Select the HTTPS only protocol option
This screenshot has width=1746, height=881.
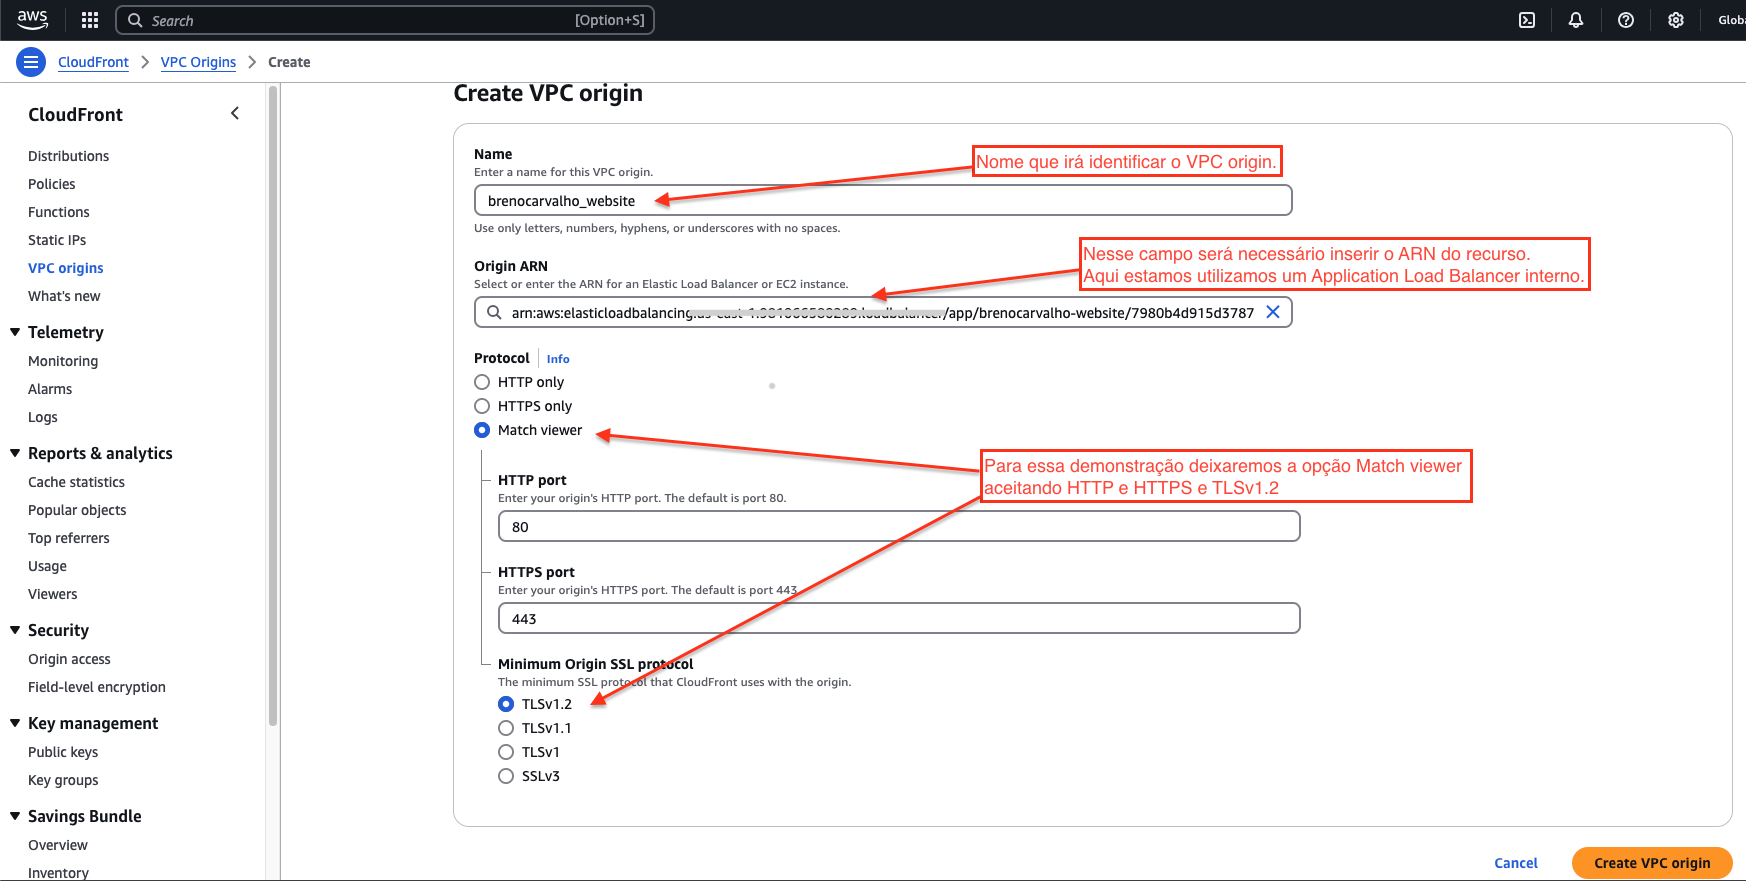482,406
